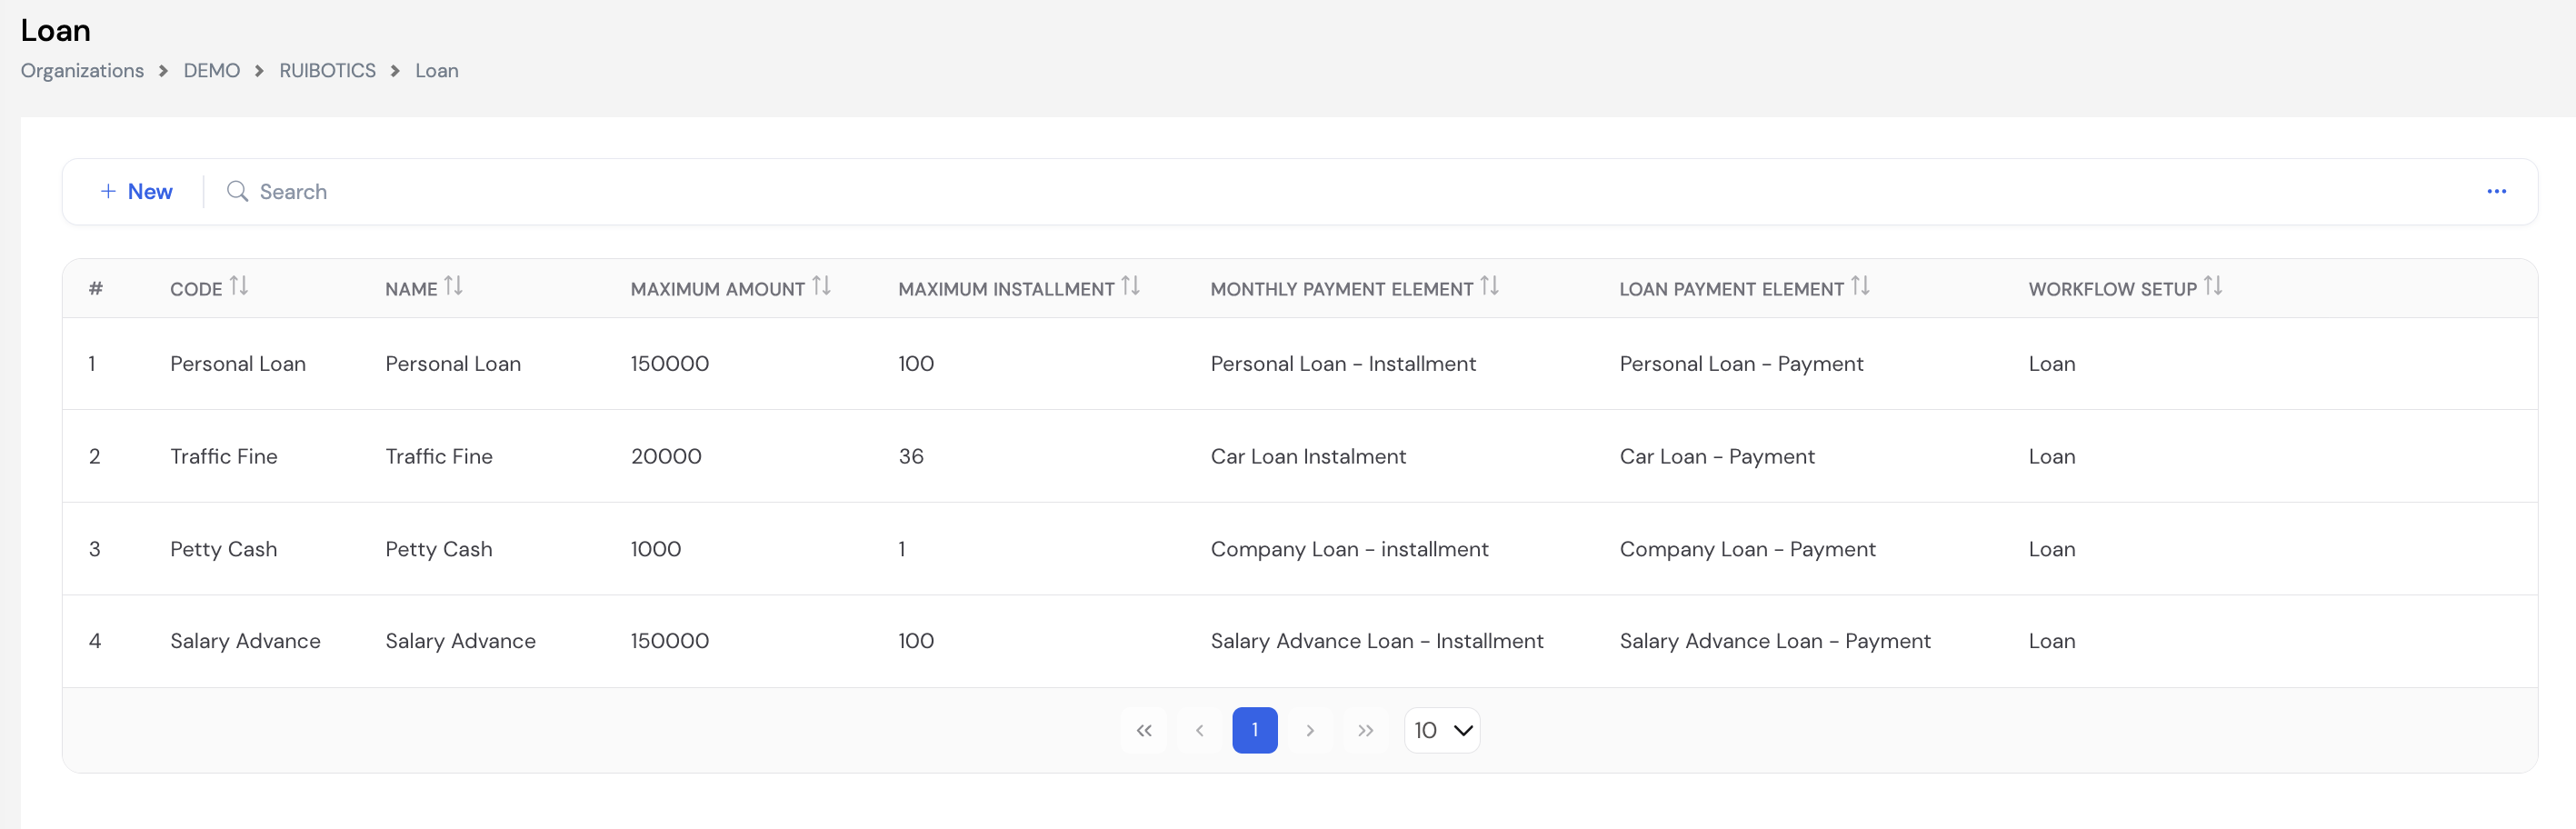Image resolution: width=2576 pixels, height=829 pixels.
Task: Click Salary Advance Loan - Installment cell
Action: [1377, 641]
